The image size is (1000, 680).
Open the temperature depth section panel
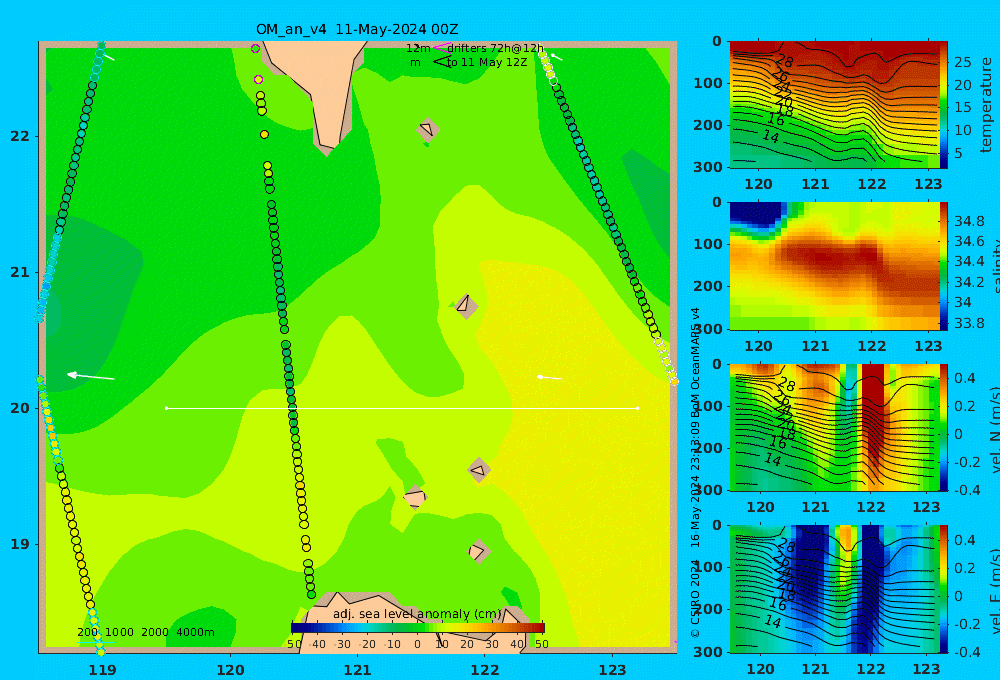pos(834,105)
